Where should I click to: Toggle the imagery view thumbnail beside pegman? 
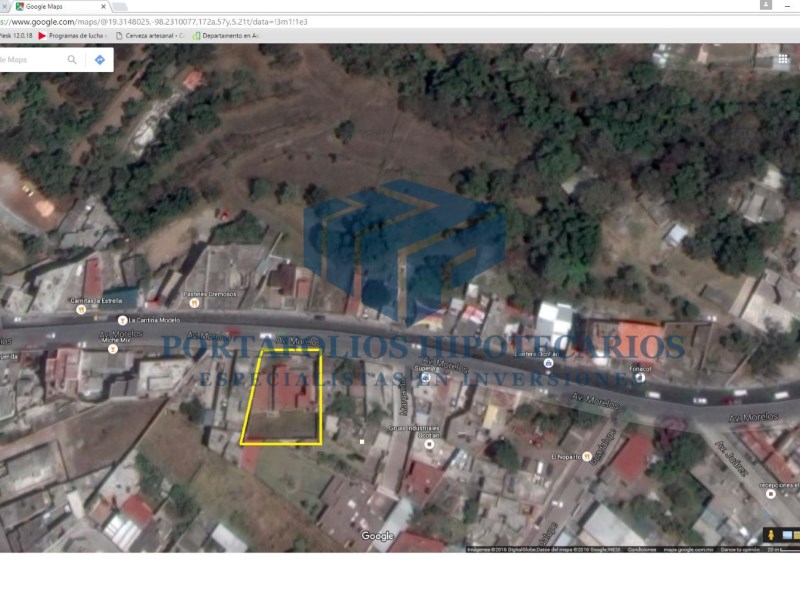click(x=787, y=535)
